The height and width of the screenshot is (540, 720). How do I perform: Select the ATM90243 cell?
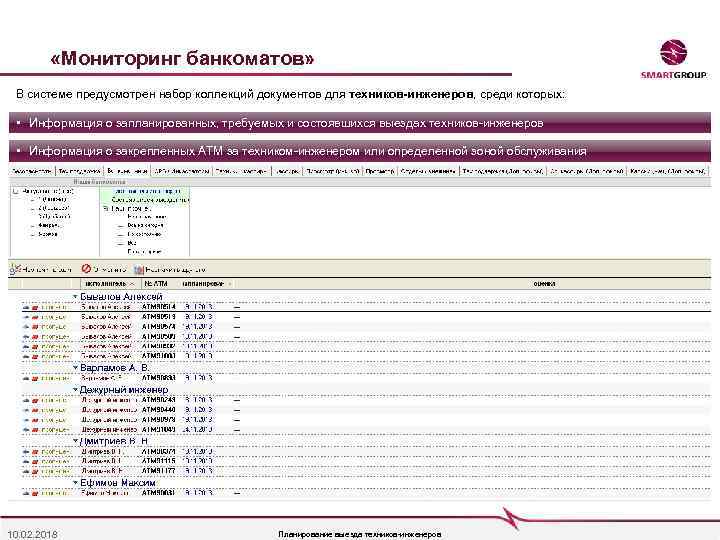click(158, 400)
